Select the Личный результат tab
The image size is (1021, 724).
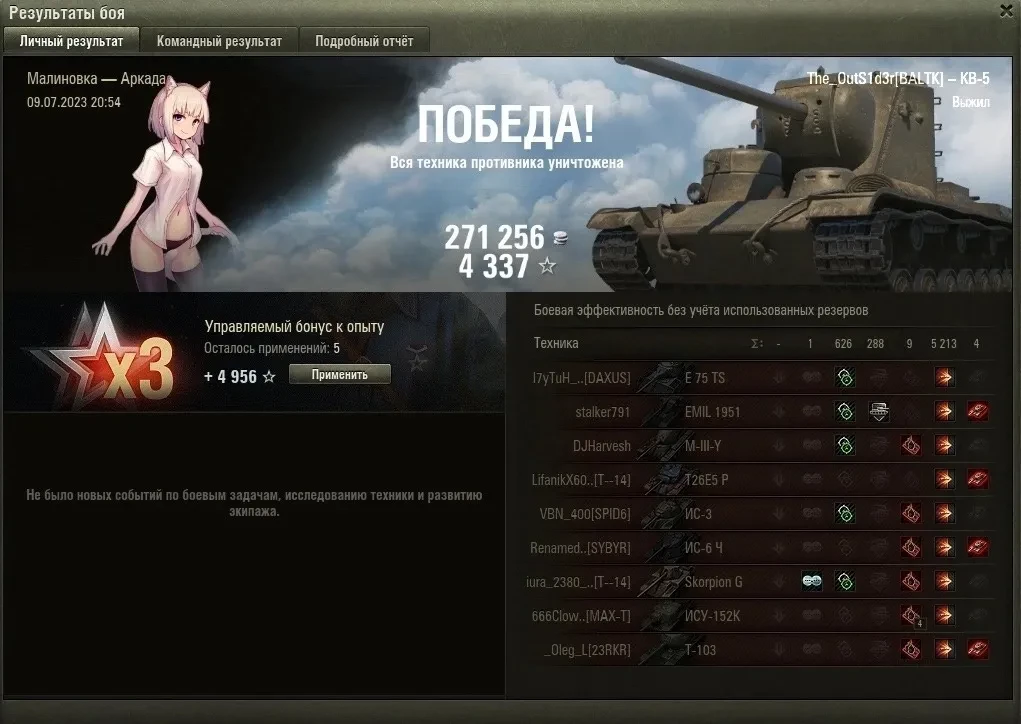(x=71, y=41)
